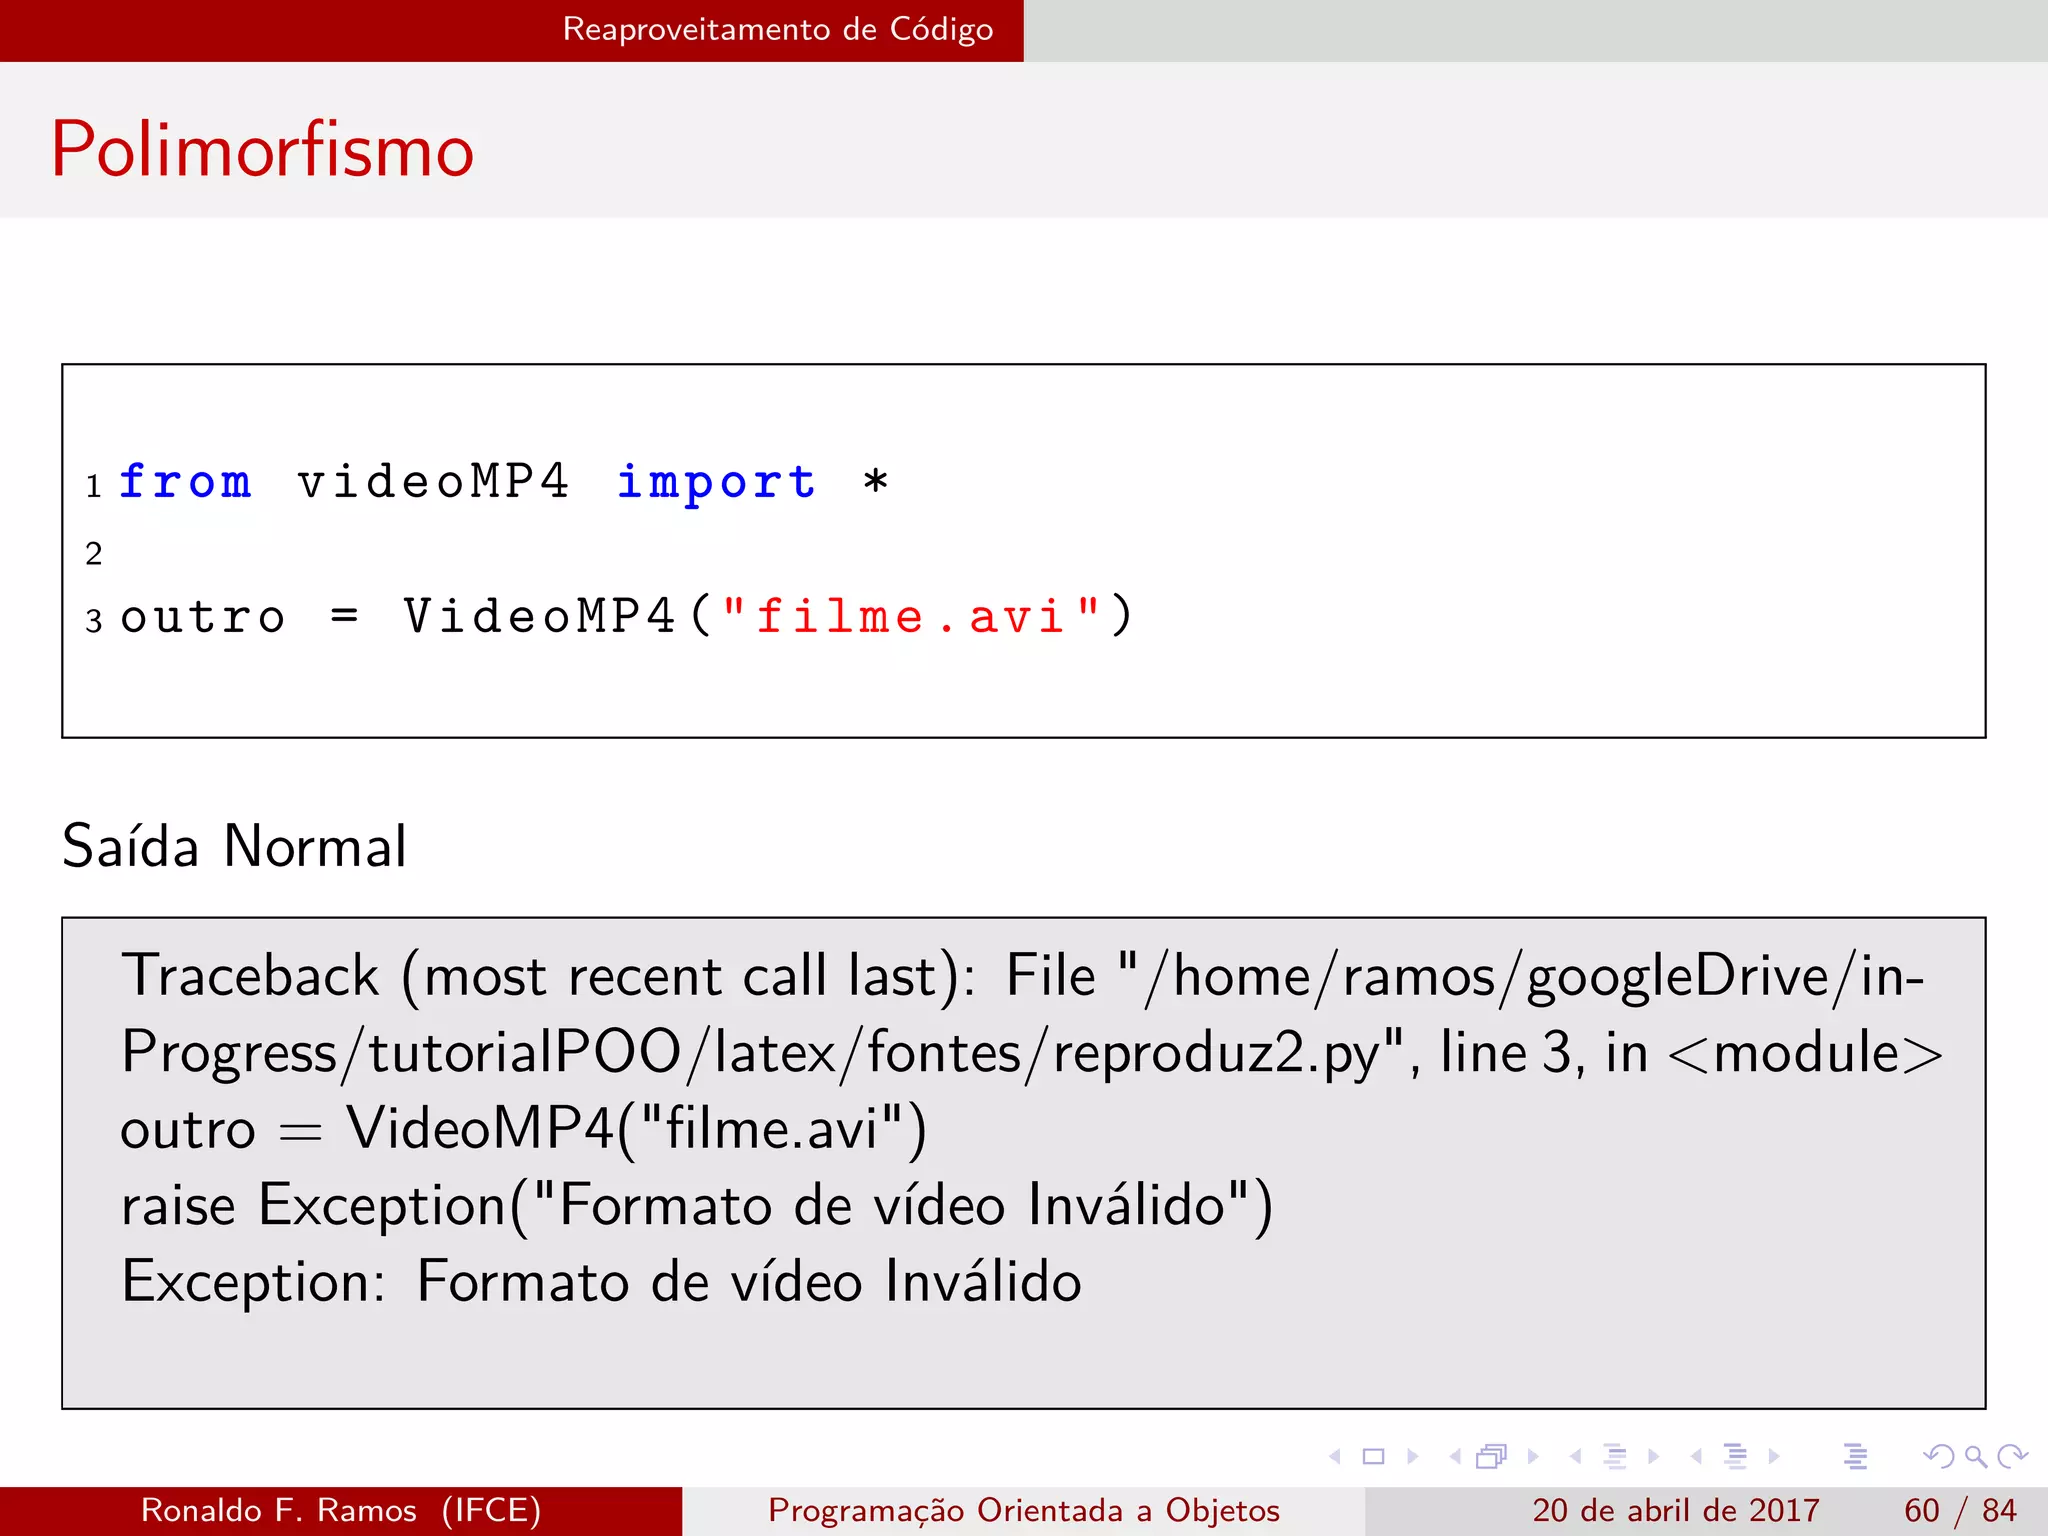The image size is (2048, 1536).
Task: Click the section navigation icon
Action: click(1736, 1457)
